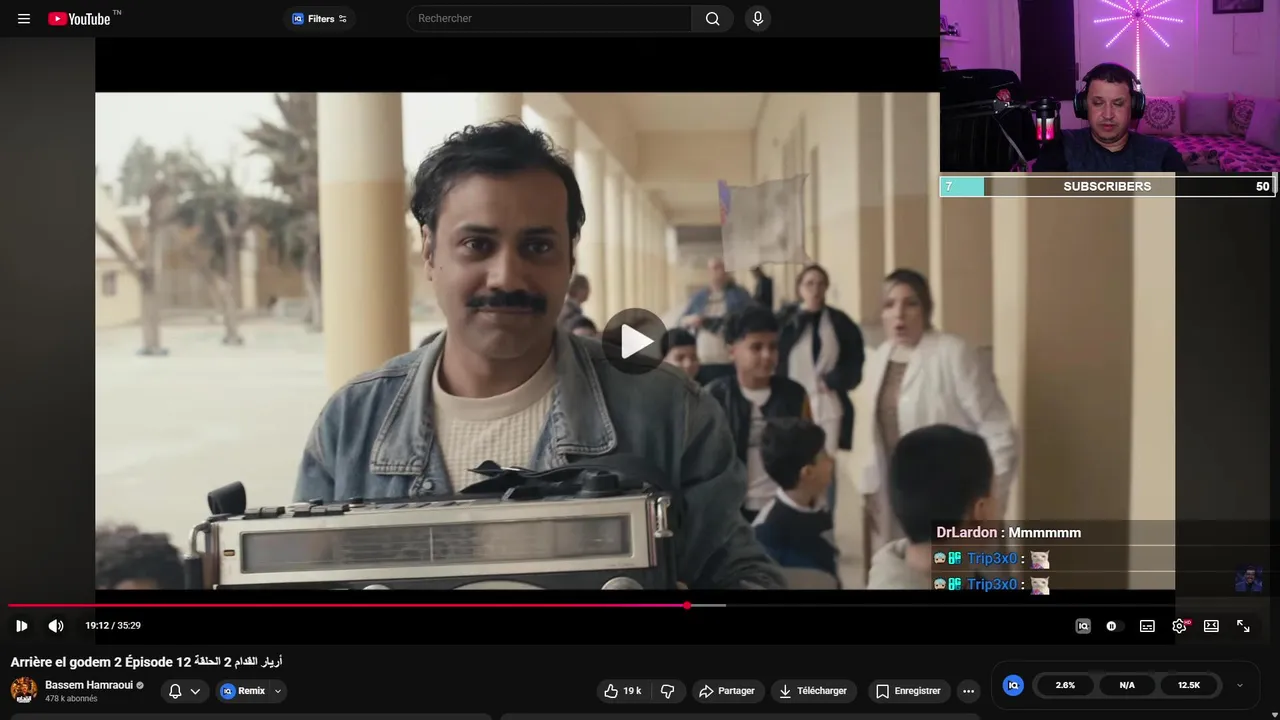Open the three-dot more actions menu
Image resolution: width=1280 pixels, height=720 pixels.
click(968, 691)
